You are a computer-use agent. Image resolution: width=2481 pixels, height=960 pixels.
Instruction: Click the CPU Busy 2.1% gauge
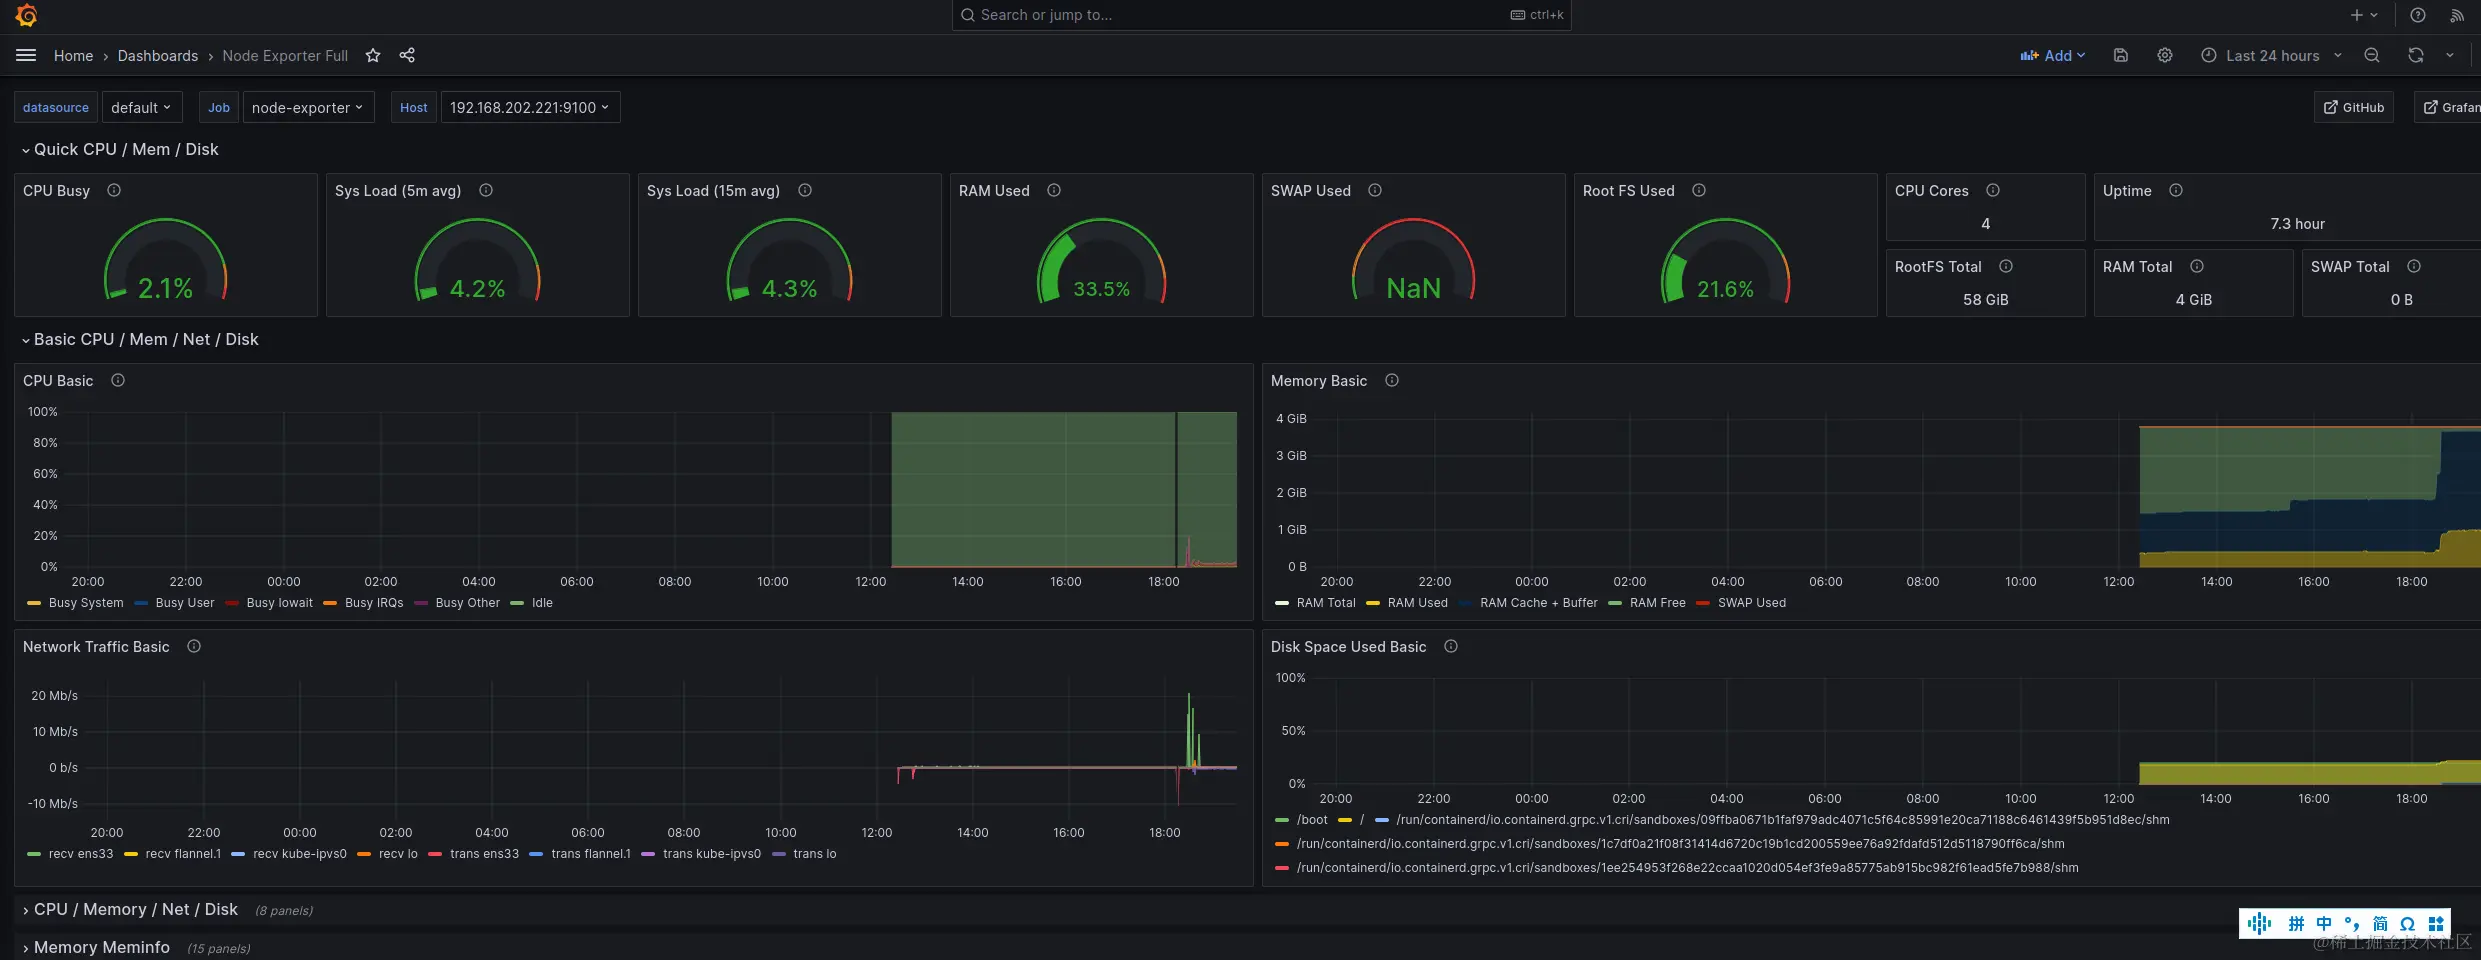click(x=165, y=260)
